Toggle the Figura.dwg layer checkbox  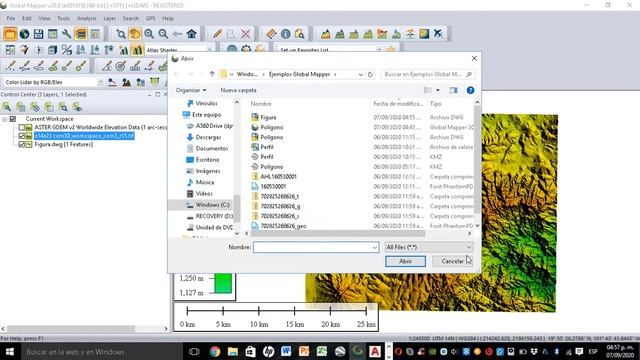tap(22, 144)
